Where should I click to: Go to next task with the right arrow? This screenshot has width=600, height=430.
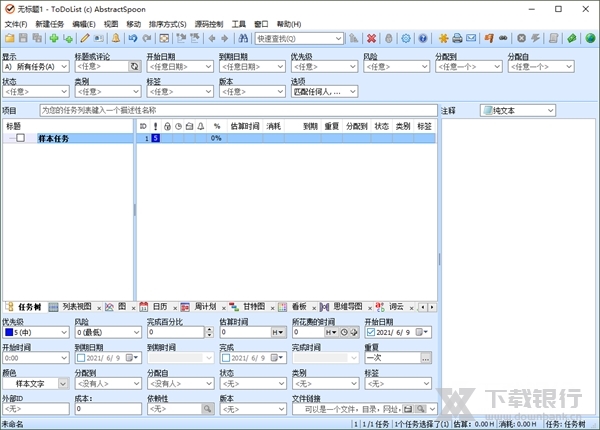(225, 38)
